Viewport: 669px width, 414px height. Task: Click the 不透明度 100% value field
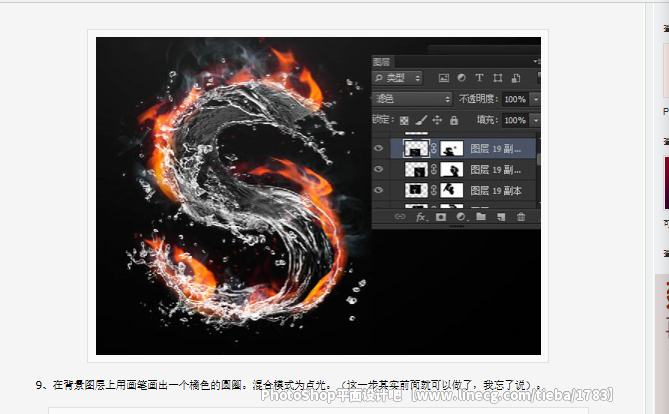pyautogui.click(x=515, y=99)
